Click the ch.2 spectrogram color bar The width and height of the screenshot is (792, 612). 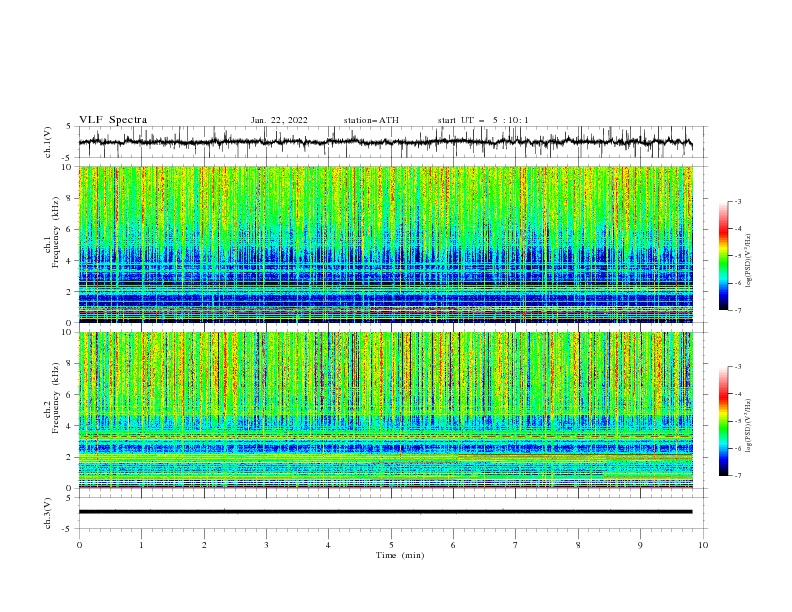point(724,421)
